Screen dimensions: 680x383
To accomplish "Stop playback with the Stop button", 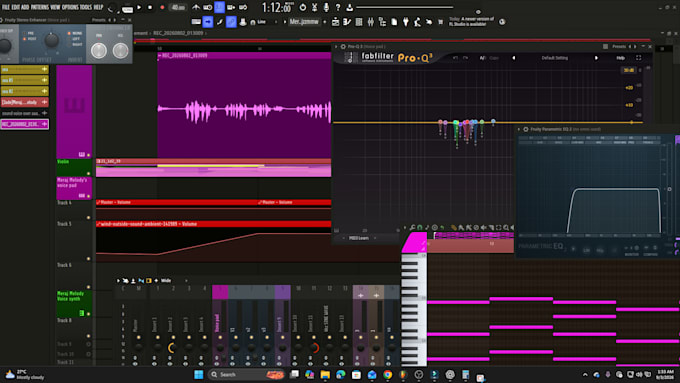I will 150,7.
